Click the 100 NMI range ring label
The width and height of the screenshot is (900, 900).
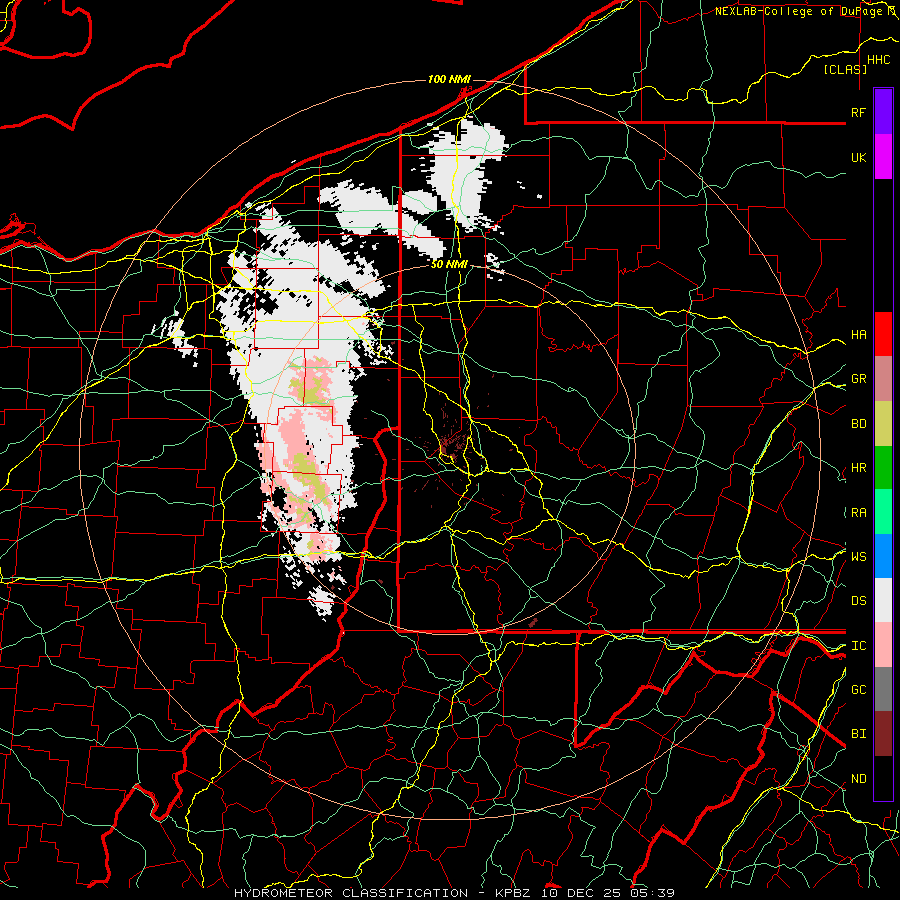(449, 79)
